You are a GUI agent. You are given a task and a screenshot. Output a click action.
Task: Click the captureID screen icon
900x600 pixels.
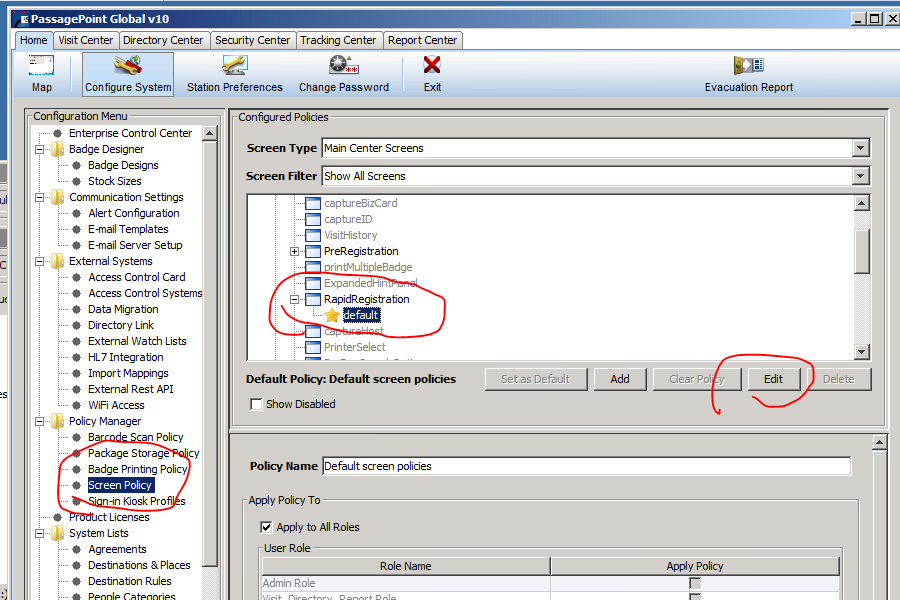click(313, 219)
